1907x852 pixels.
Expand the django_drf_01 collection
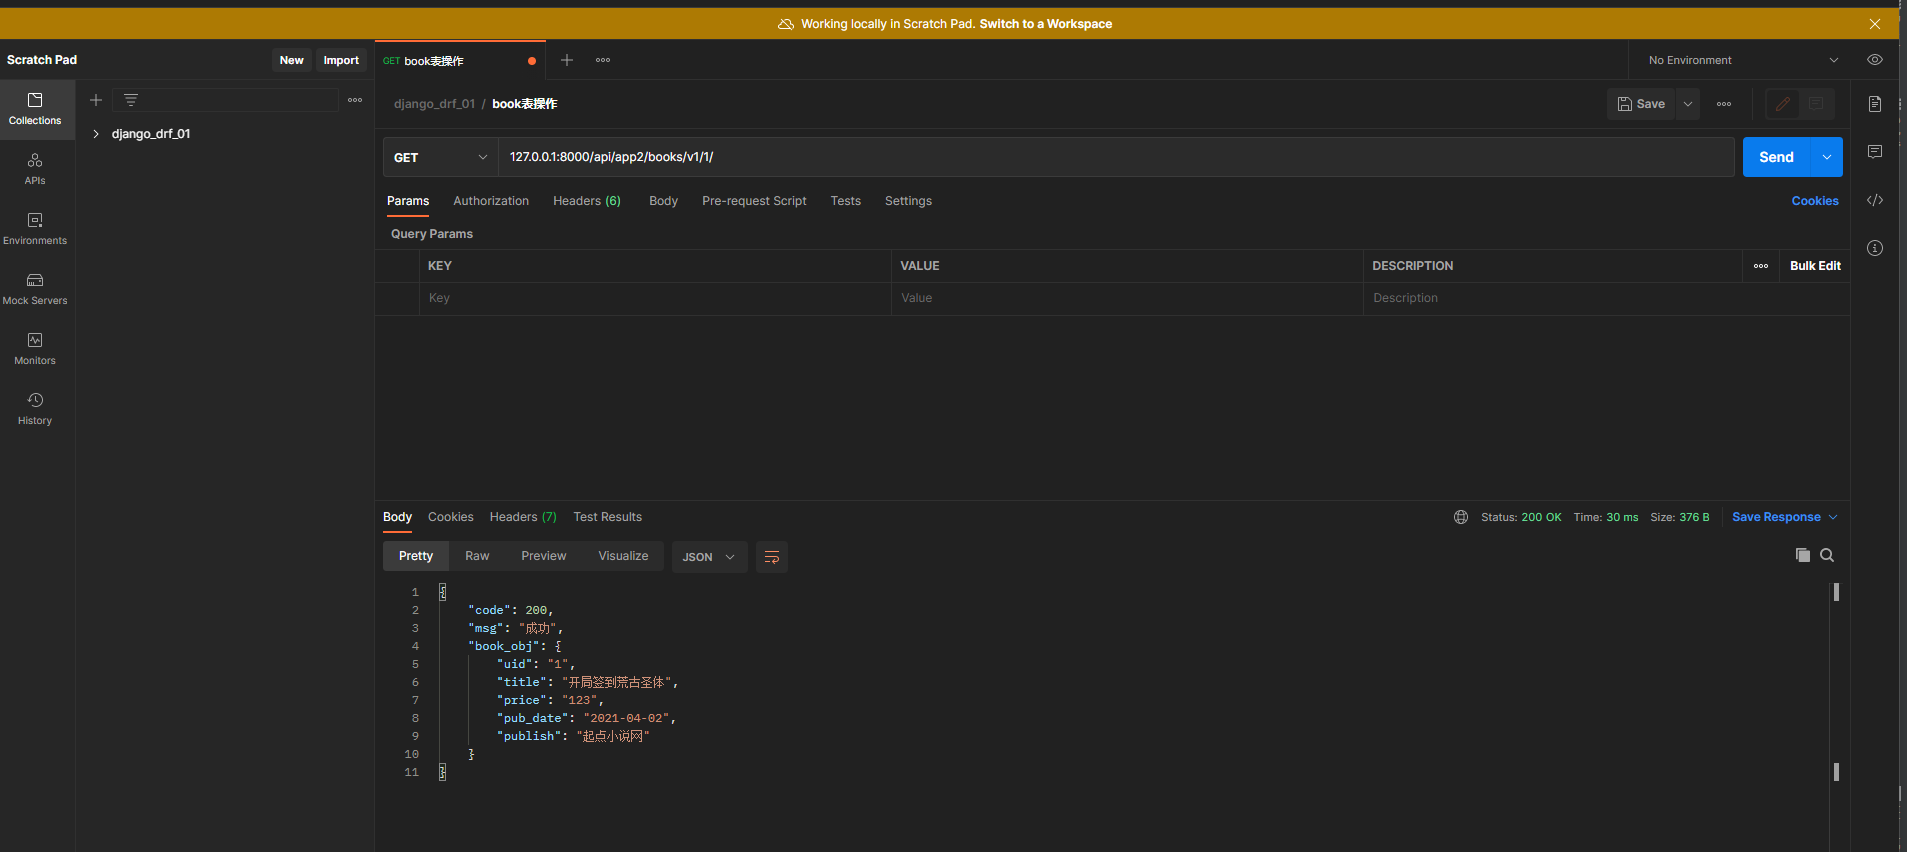tap(96, 134)
